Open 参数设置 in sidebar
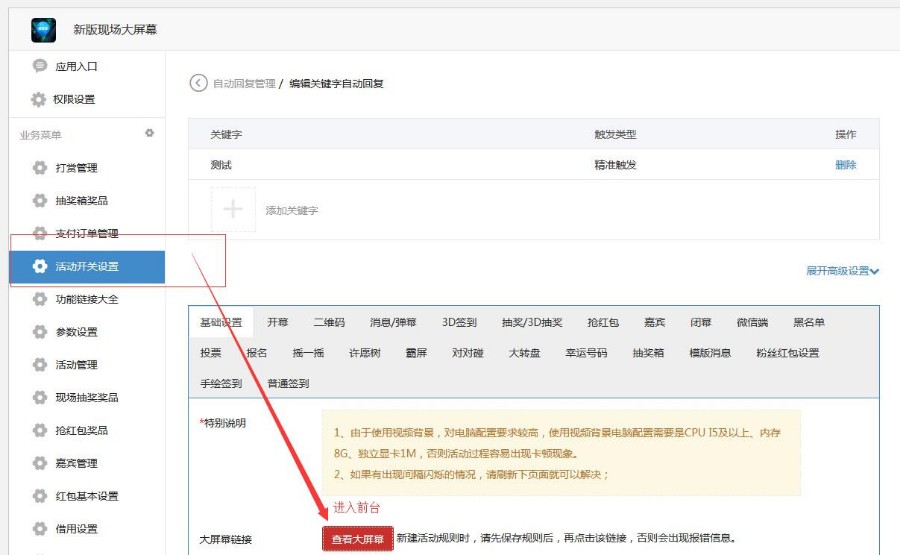 pos(76,332)
